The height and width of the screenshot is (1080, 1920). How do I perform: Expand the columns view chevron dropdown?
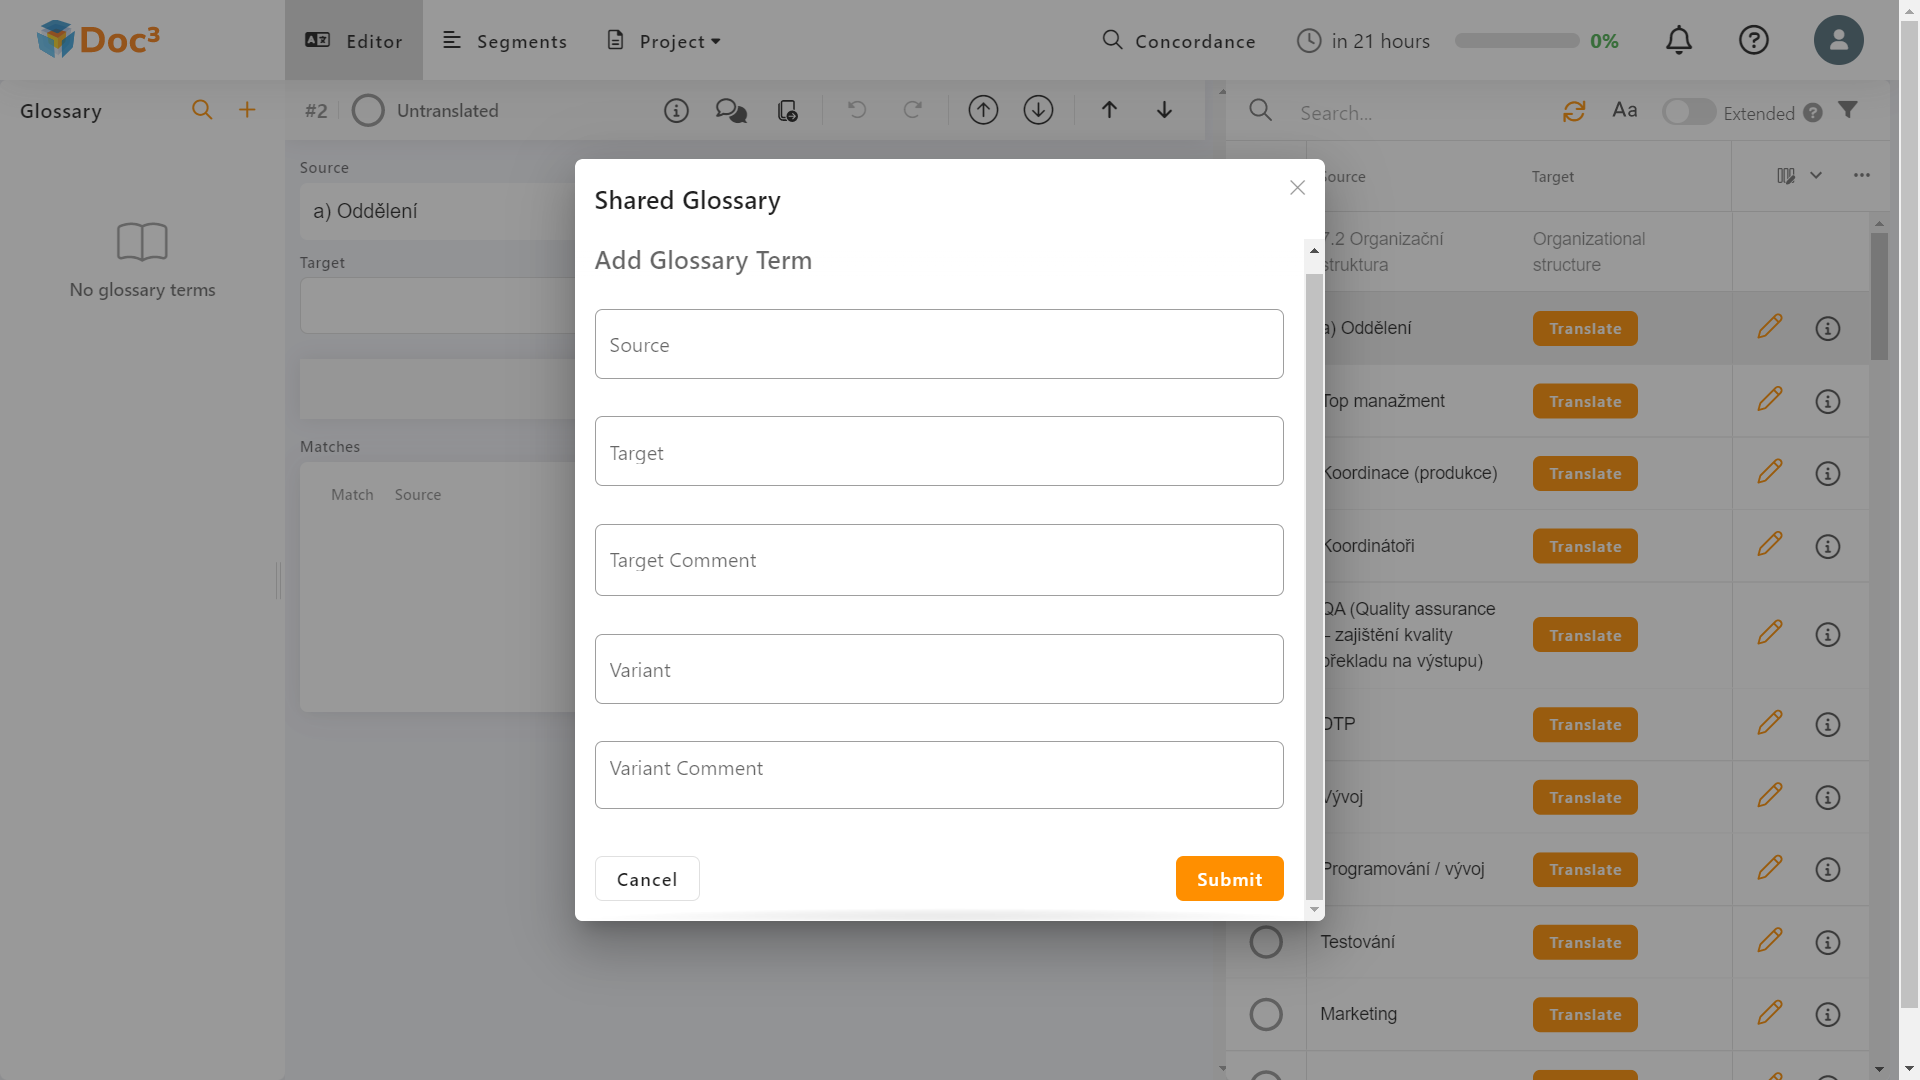pos(1816,176)
